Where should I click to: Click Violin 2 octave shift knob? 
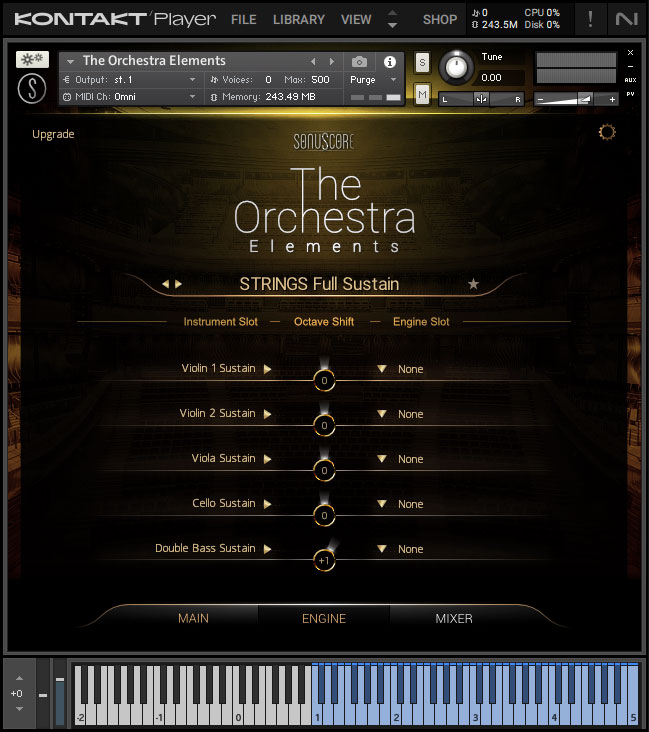tap(324, 425)
